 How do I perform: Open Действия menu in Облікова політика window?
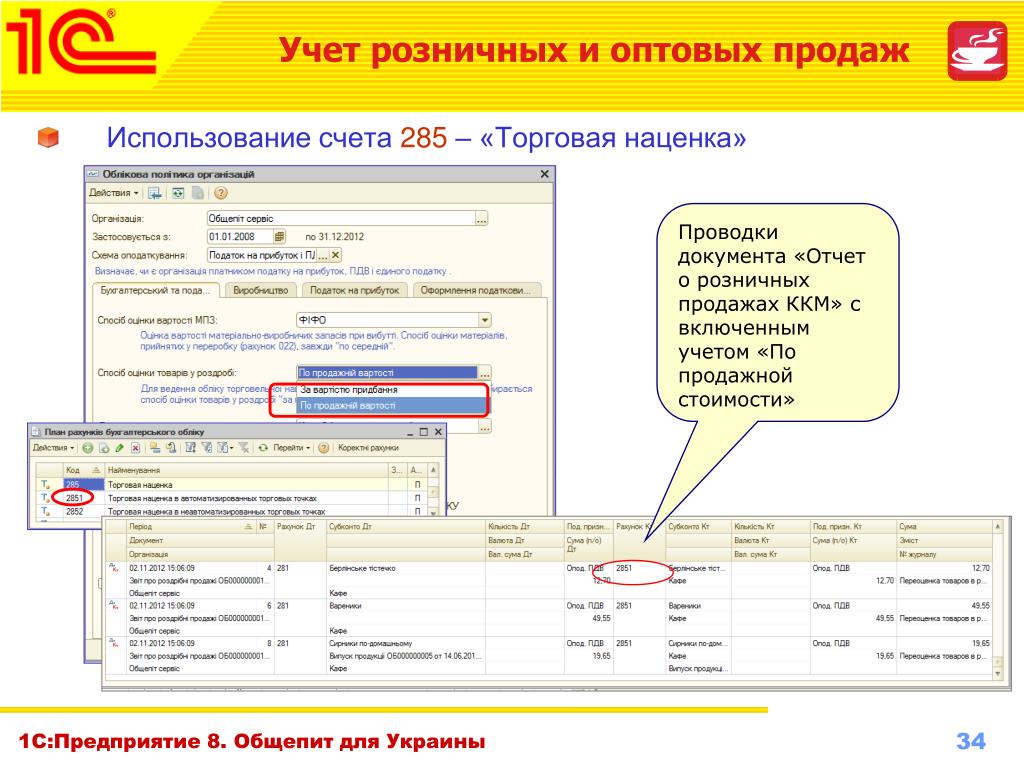coord(113,193)
